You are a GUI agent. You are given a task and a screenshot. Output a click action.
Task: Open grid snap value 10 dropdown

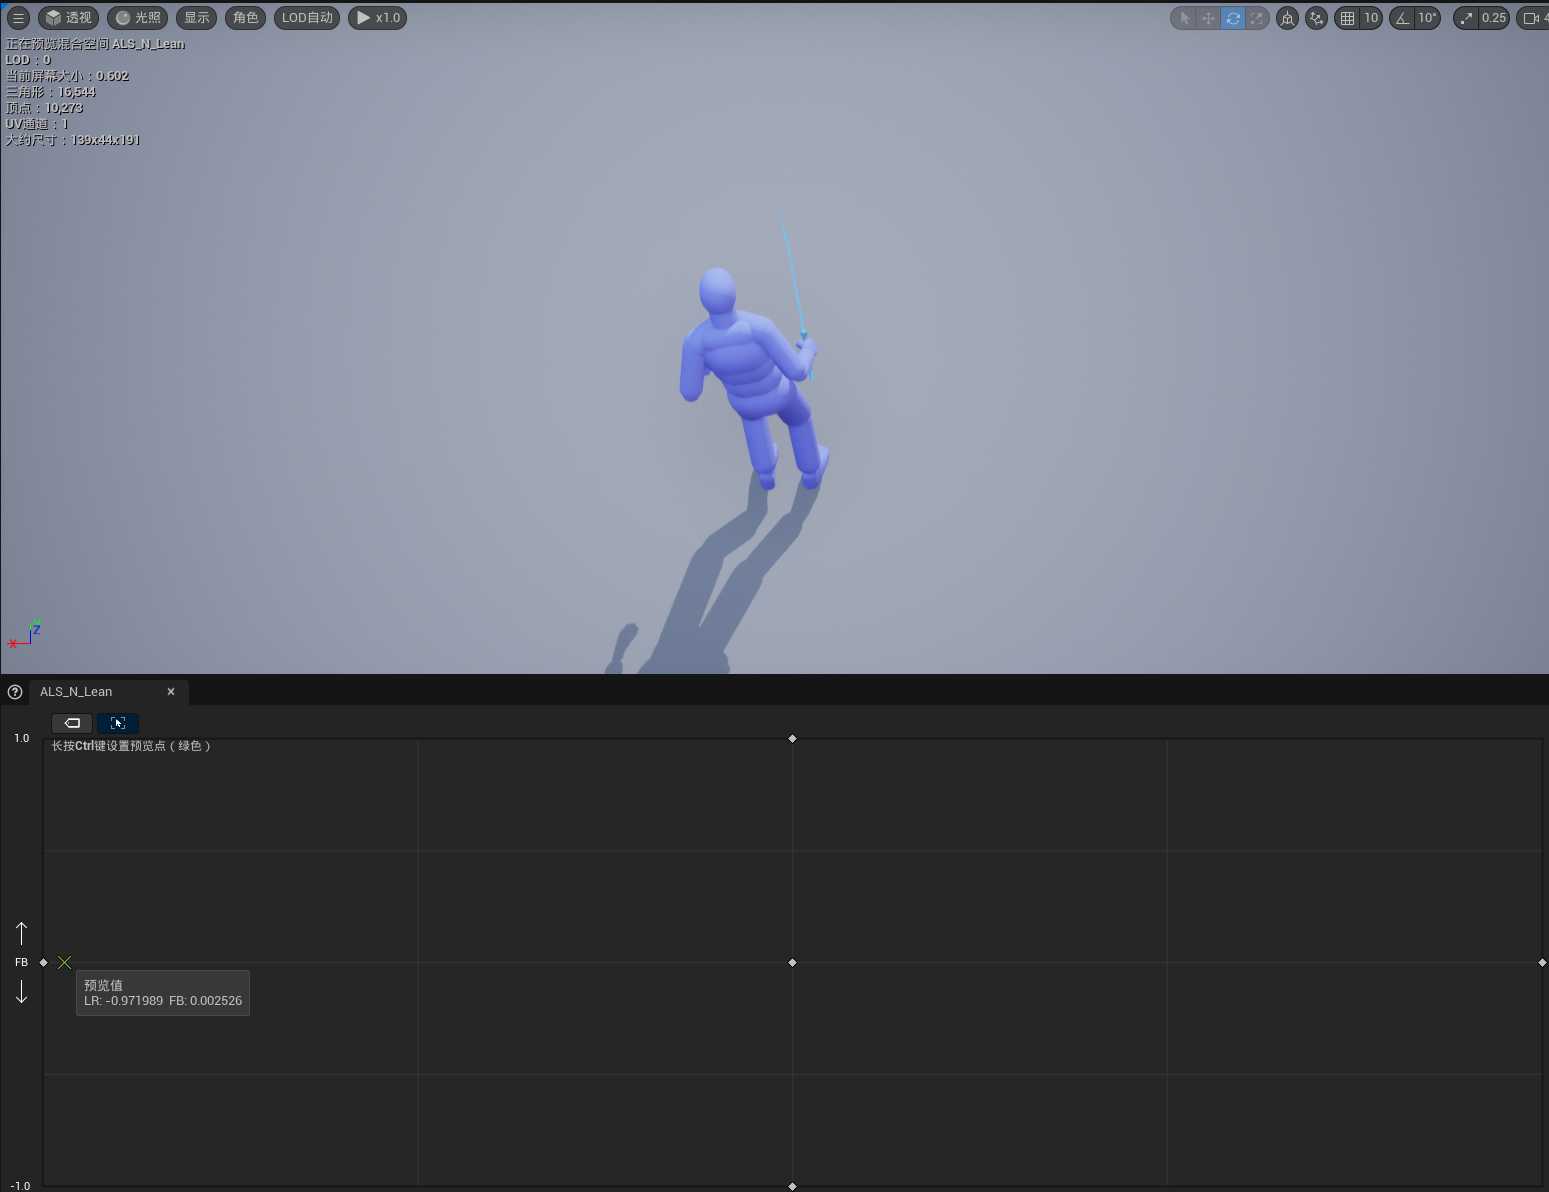click(1371, 18)
